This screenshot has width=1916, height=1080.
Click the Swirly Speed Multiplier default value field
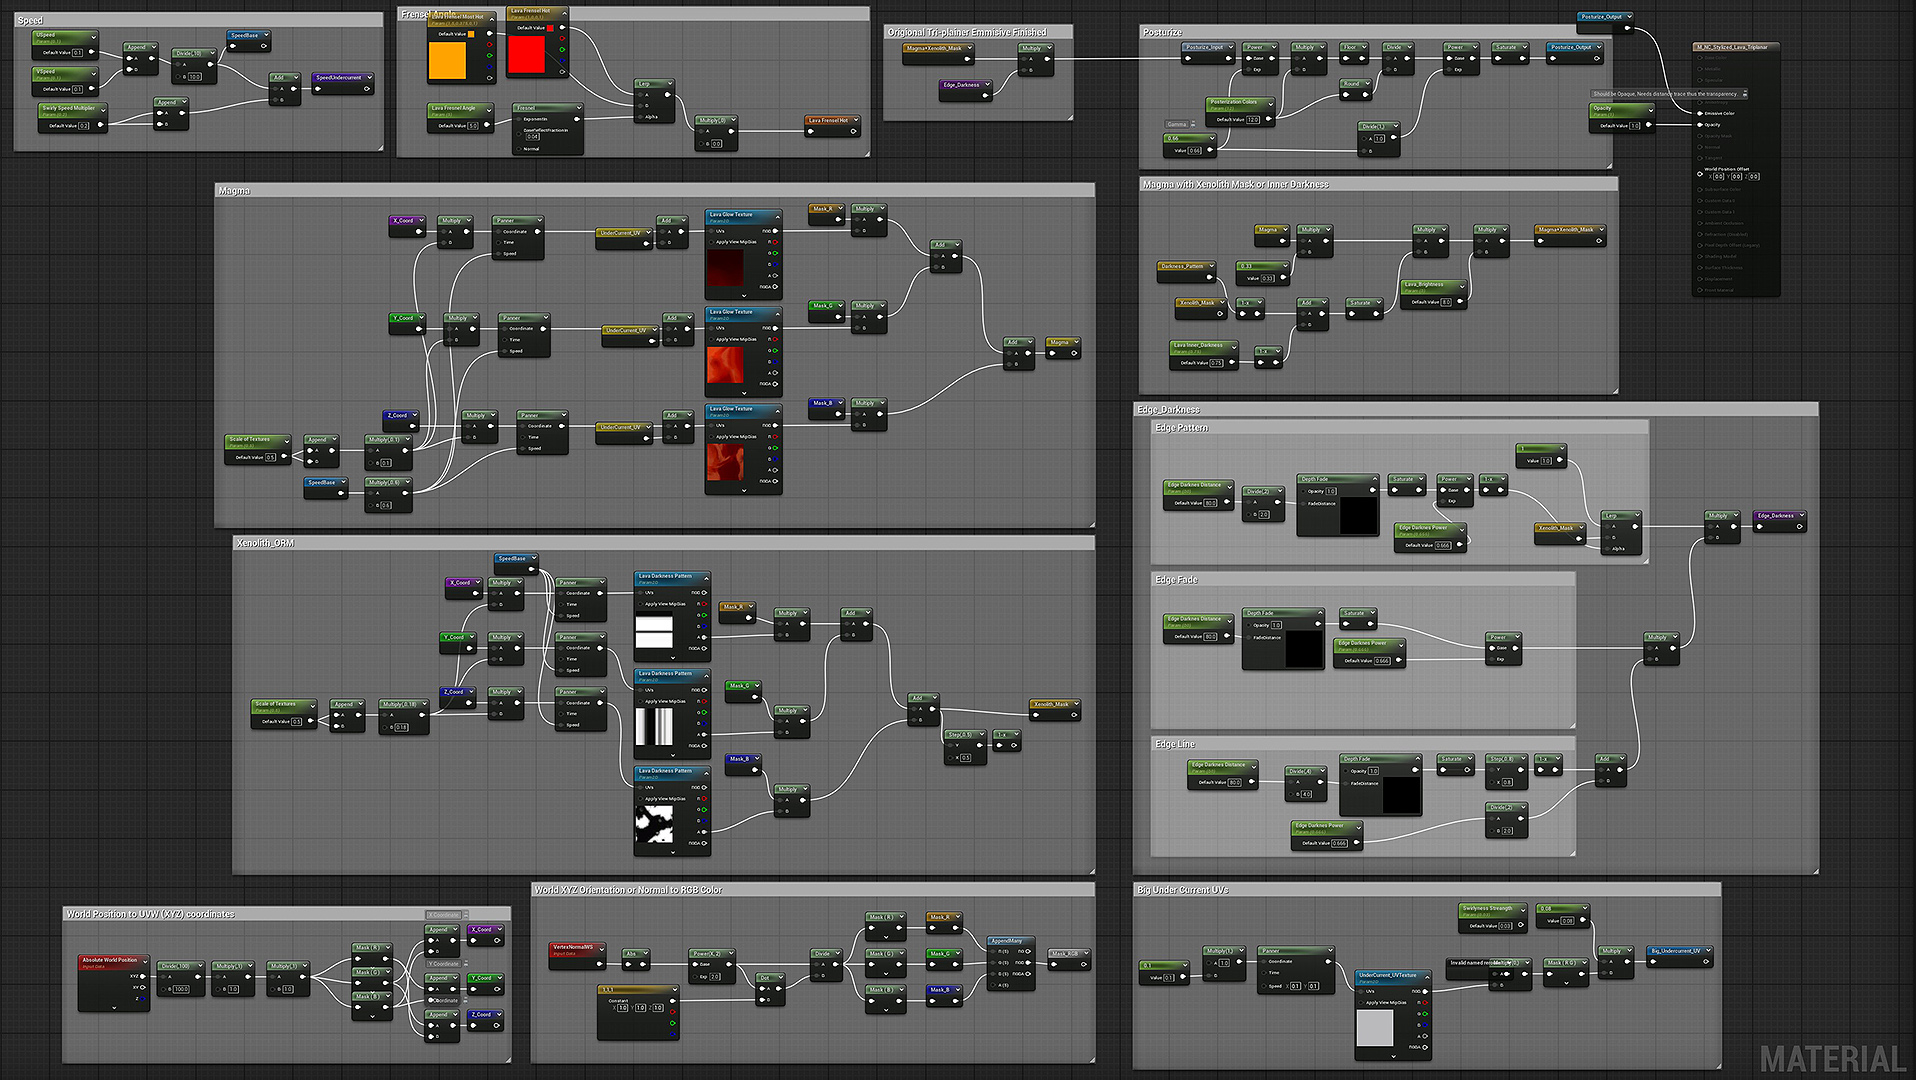pos(83,126)
